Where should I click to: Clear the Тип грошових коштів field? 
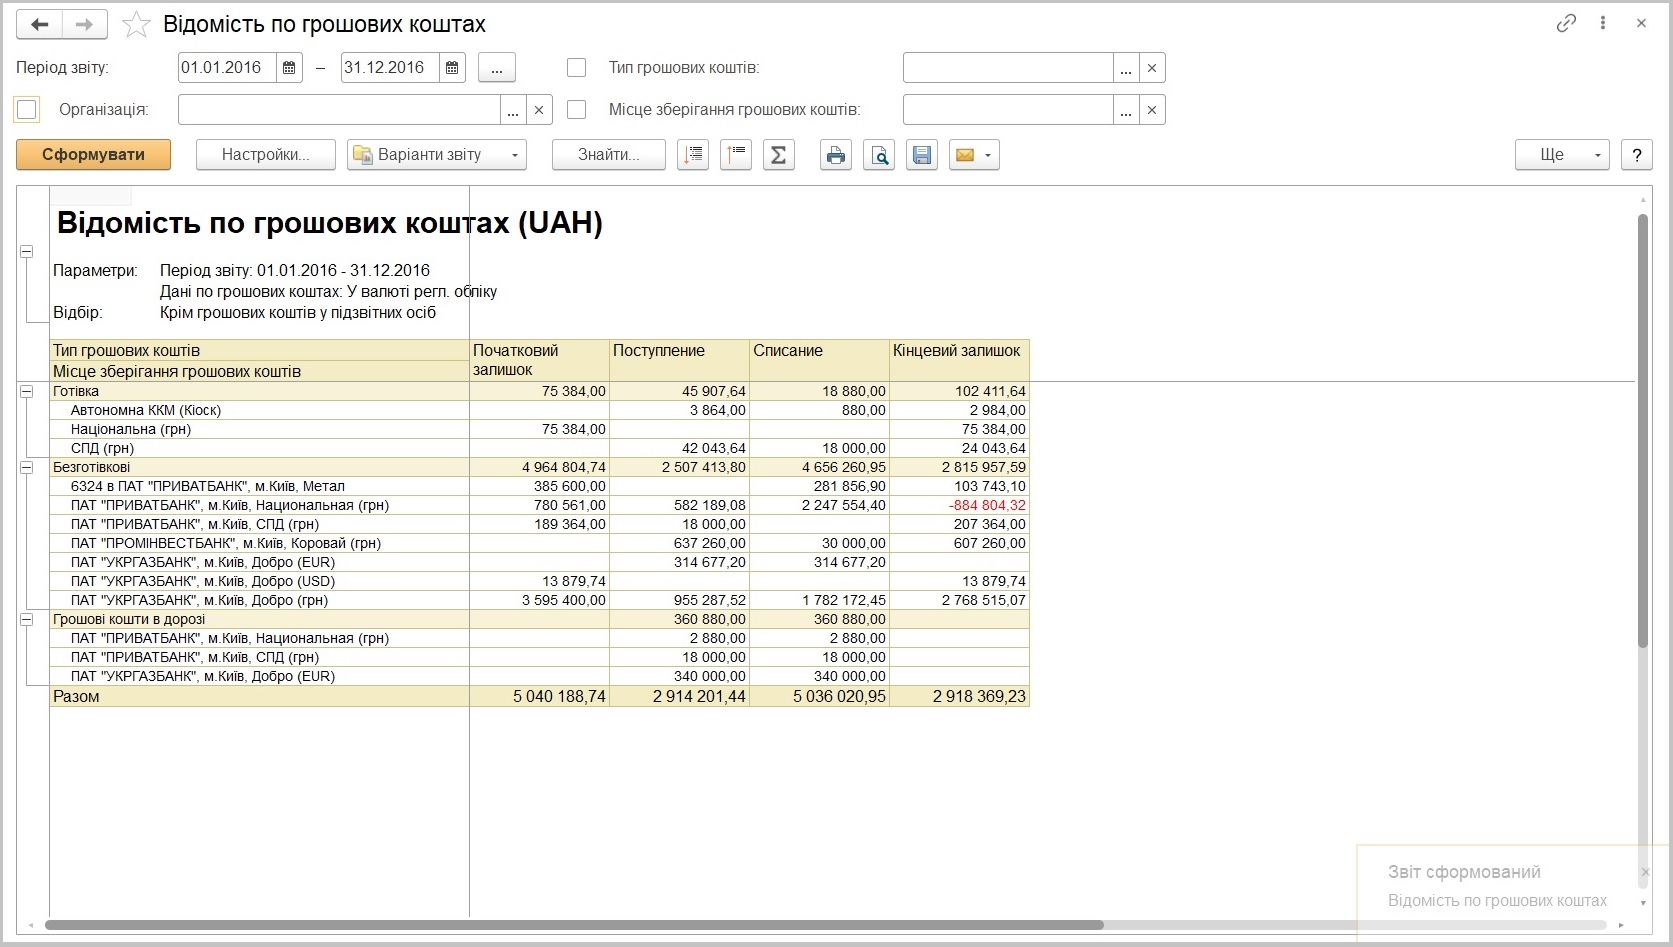click(1152, 68)
